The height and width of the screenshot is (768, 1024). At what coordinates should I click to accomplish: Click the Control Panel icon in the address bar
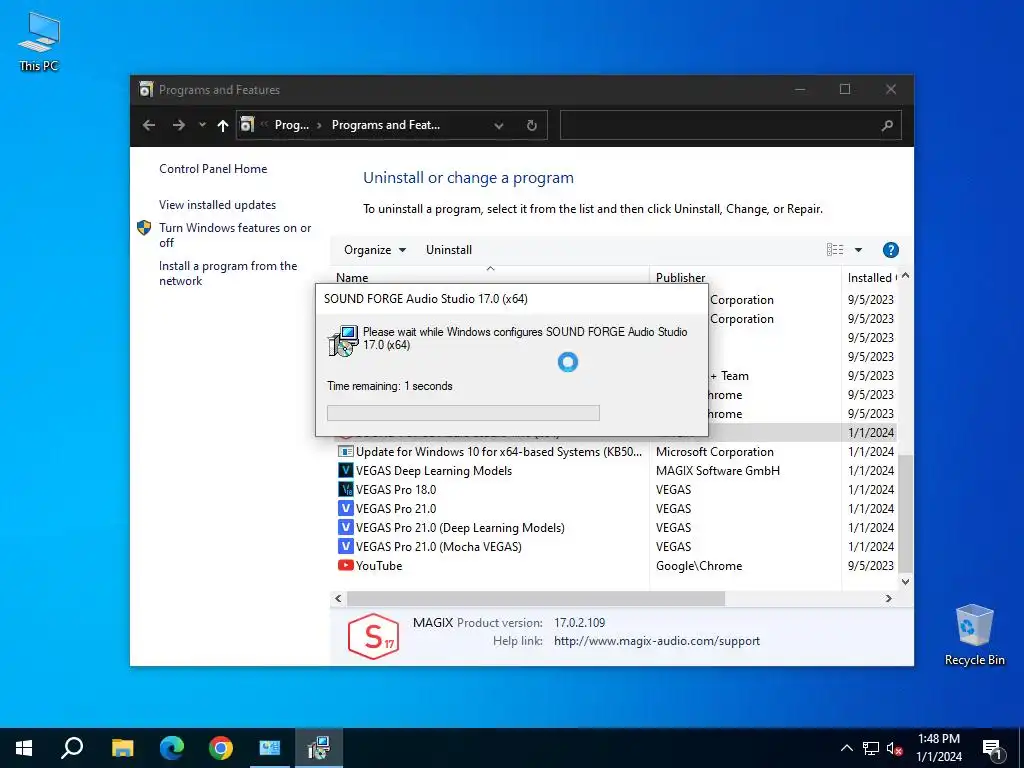point(247,125)
